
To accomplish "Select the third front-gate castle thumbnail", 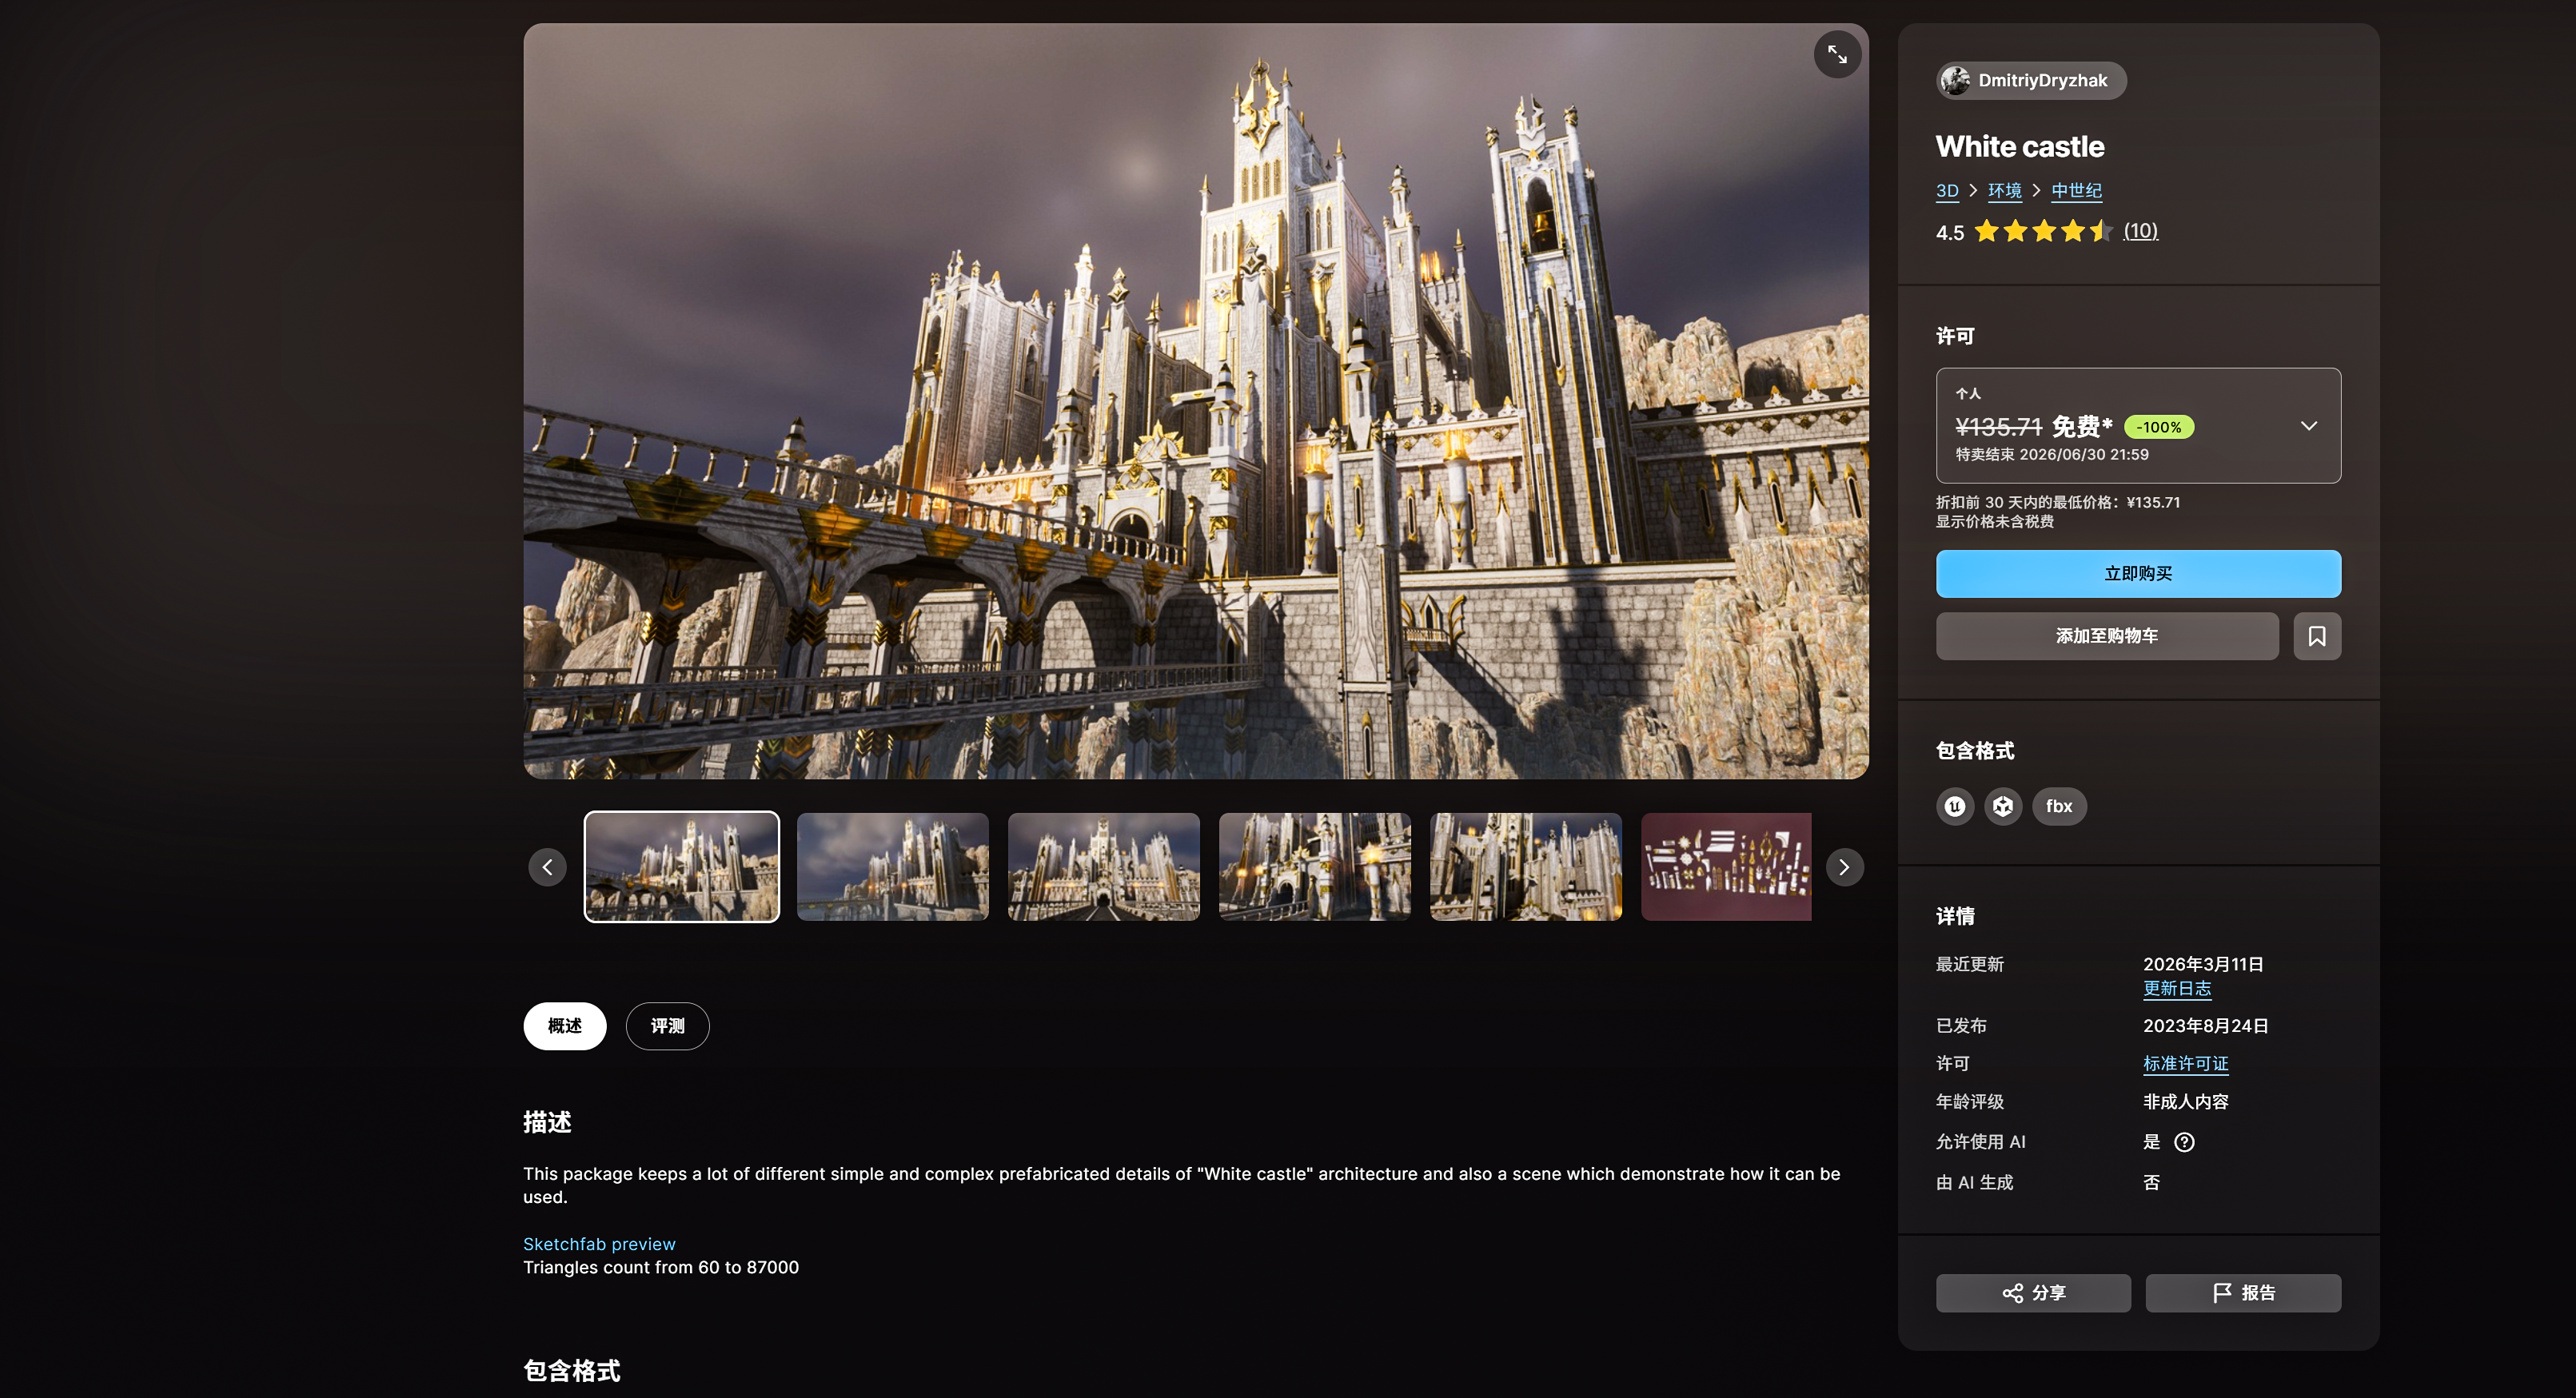I will click(1103, 867).
